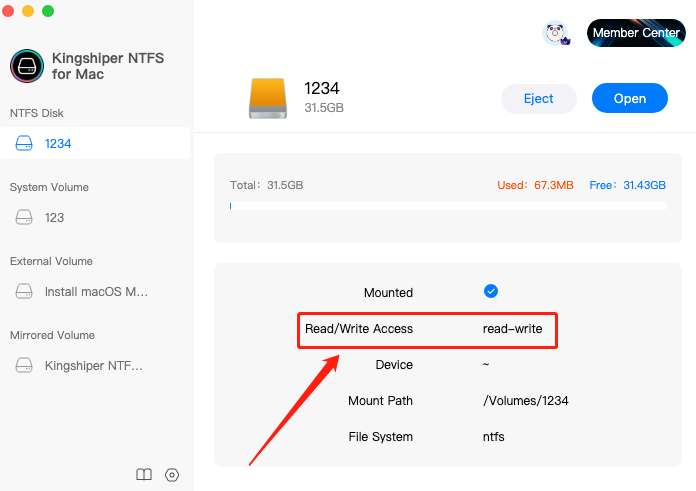Click the orange drive icon for 1234
Image resolution: width=696 pixels, height=491 pixels.
(x=268, y=98)
